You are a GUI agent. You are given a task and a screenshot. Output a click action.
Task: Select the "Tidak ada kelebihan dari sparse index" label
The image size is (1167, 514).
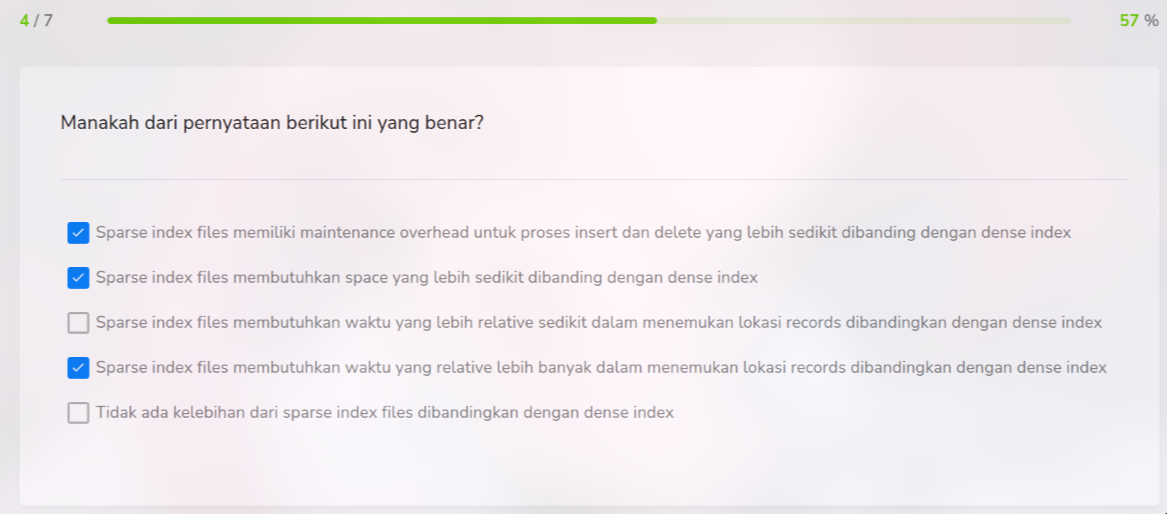[x=384, y=413]
